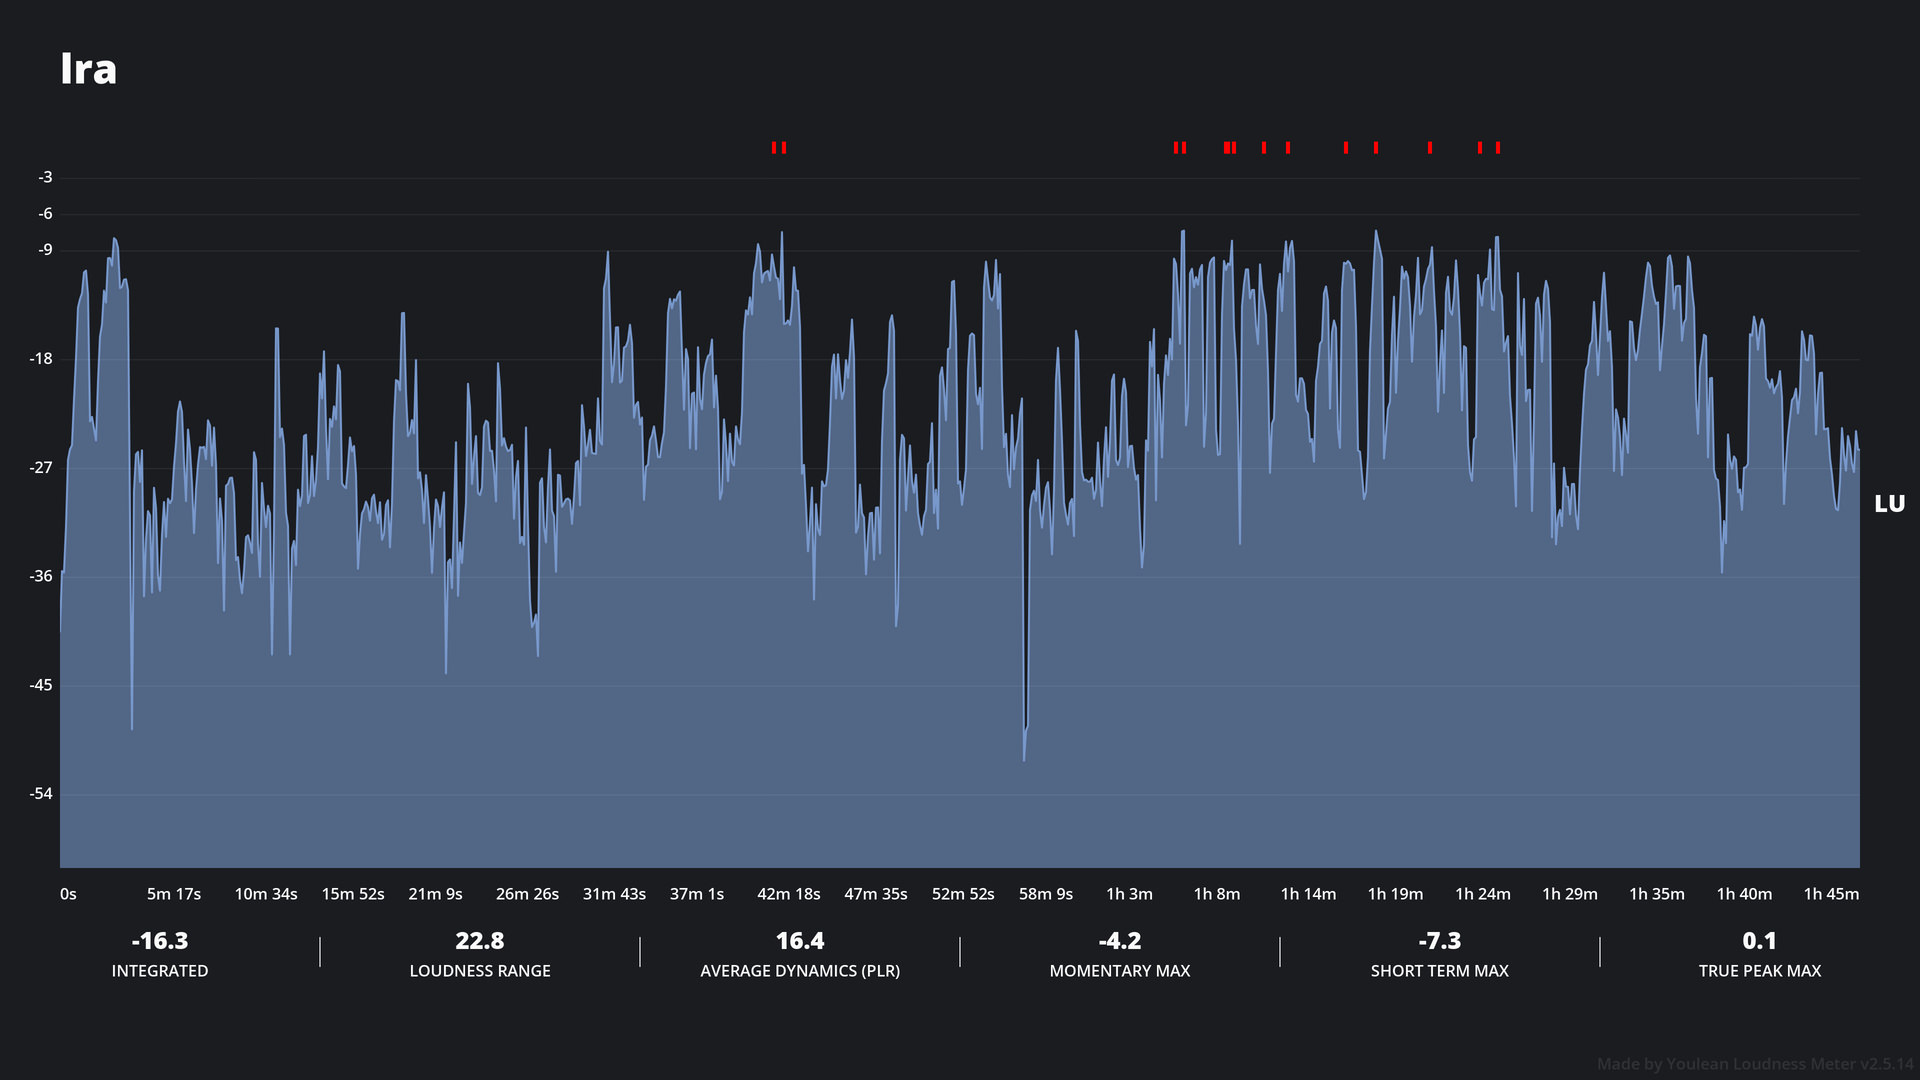Click the rightmost red true-peak clip marker

pos(1498,148)
